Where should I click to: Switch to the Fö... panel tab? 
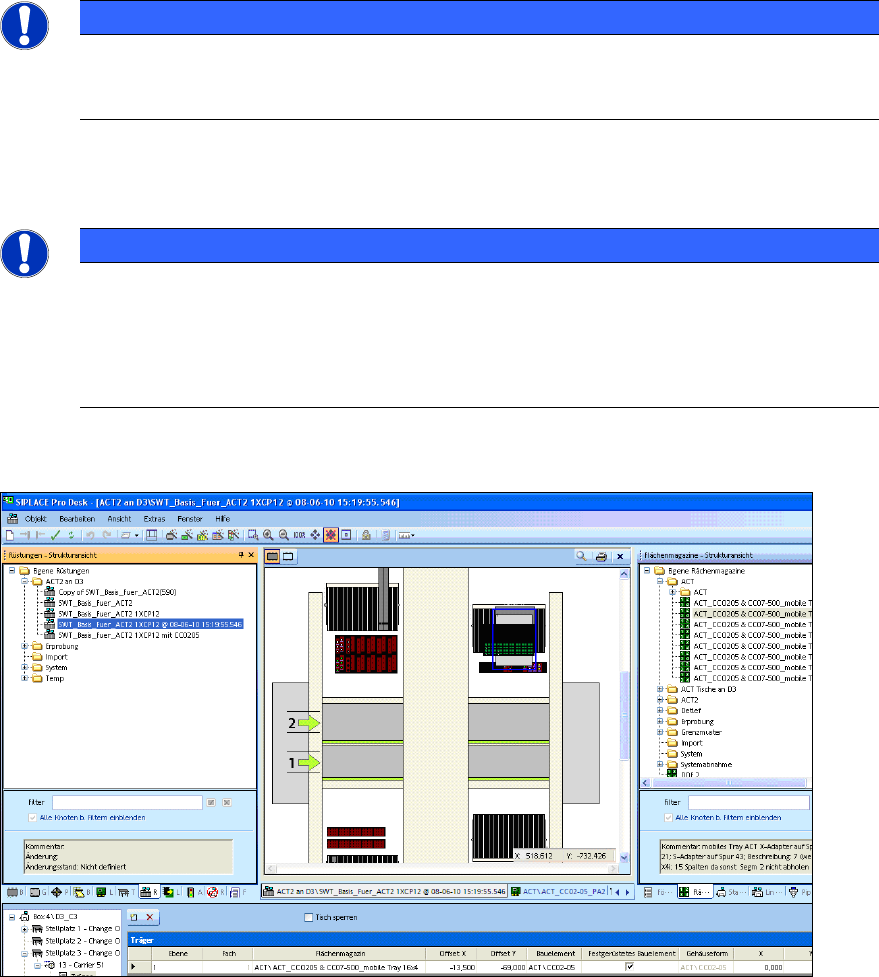click(x=659, y=892)
